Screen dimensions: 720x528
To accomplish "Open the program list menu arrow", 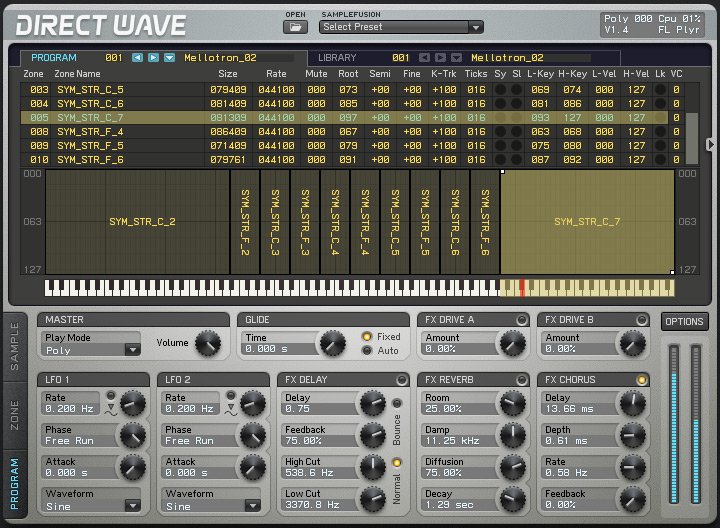I will [169, 58].
